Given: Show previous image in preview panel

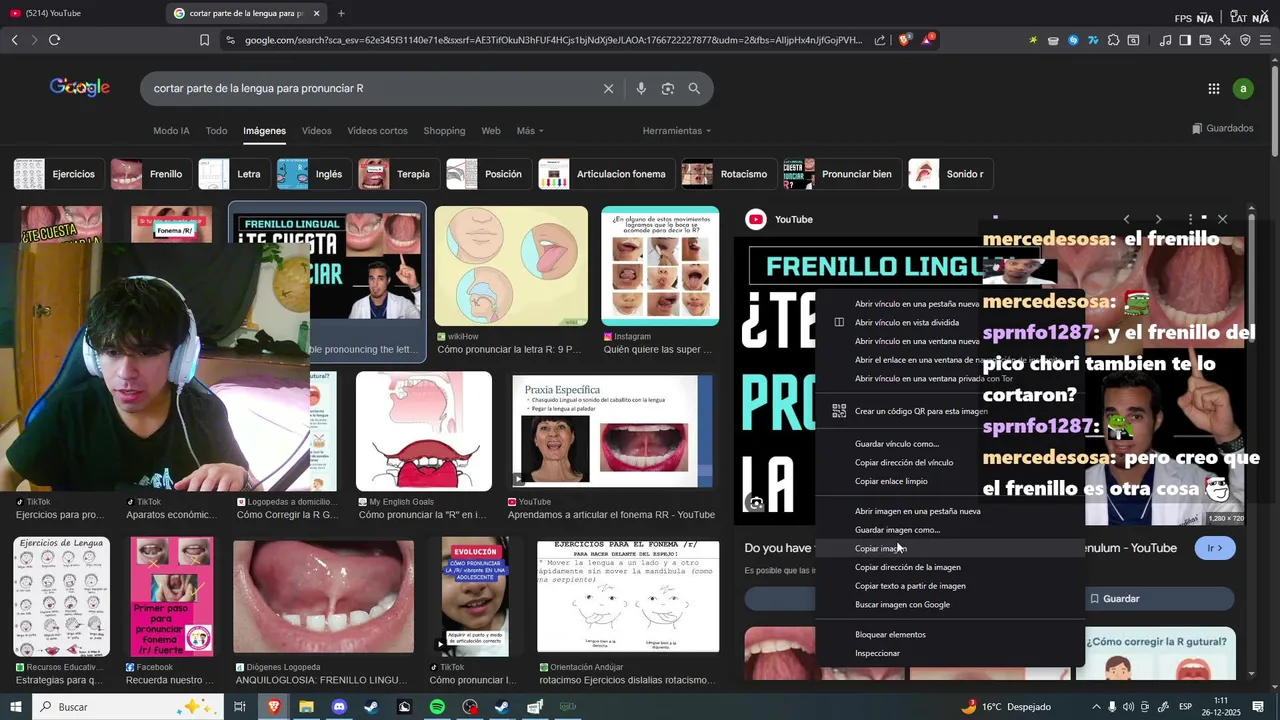Looking at the screenshot, I should pyautogui.click(x=1127, y=219).
